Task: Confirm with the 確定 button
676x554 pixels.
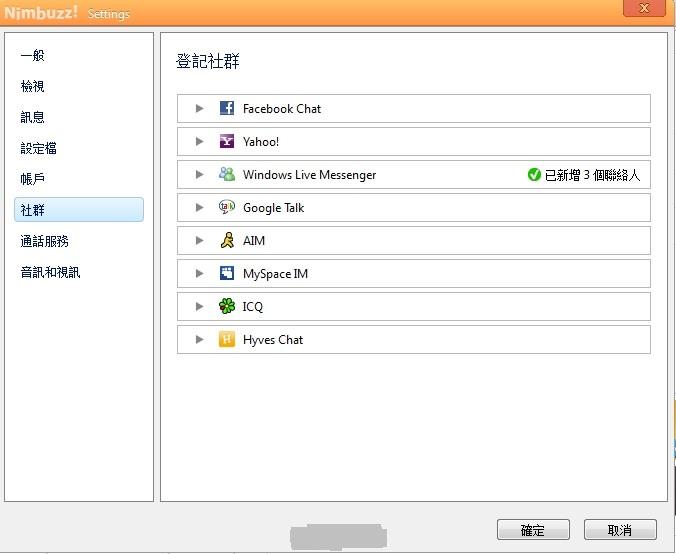Action: click(x=533, y=530)
